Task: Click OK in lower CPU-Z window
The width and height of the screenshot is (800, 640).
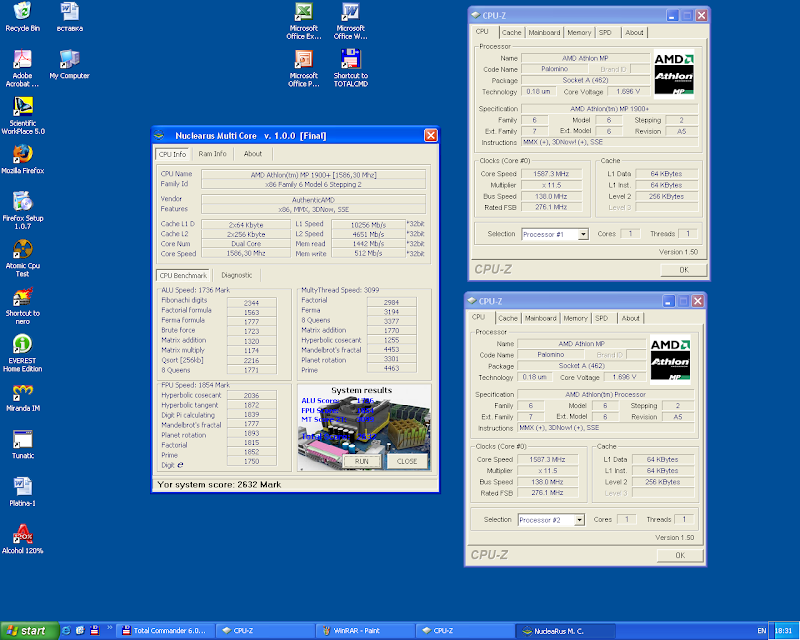Action: coord(680,555)
